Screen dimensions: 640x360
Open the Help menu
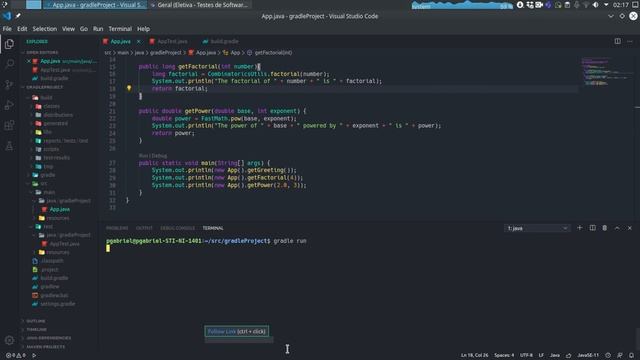pos(143,29)
